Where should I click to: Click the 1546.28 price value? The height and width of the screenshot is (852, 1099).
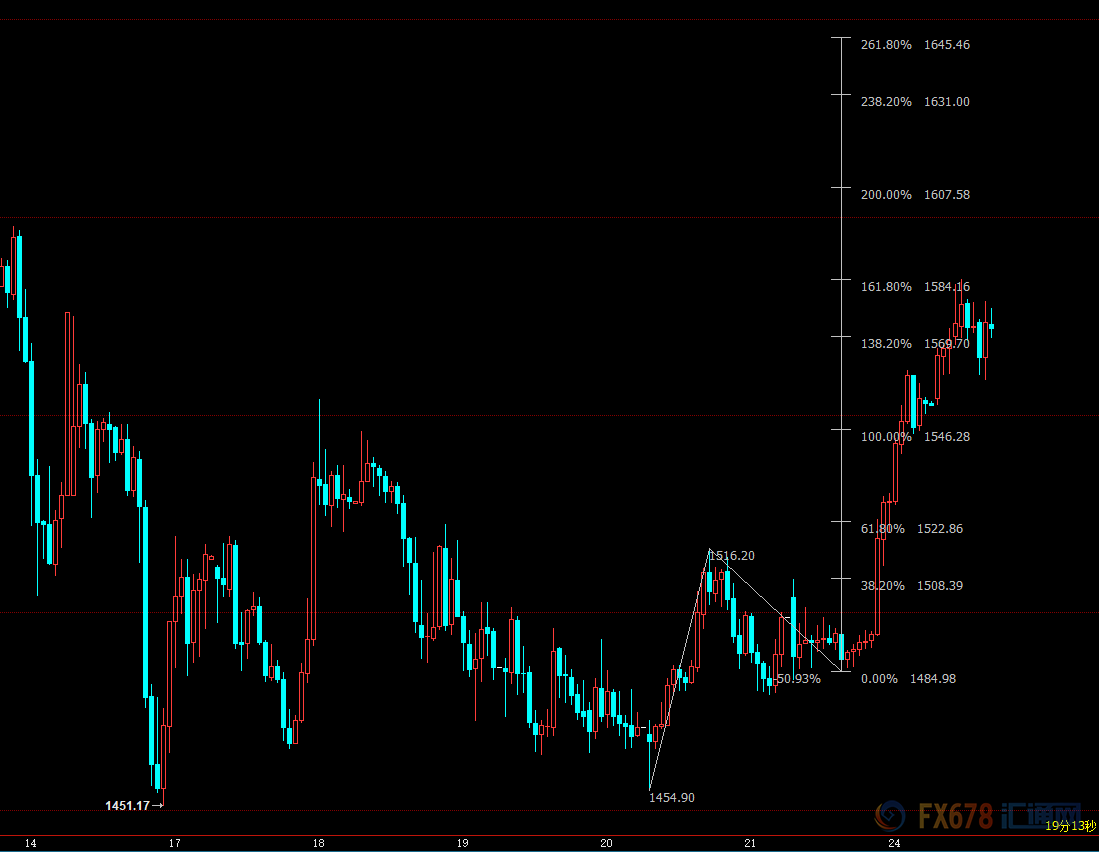coord(947,437)
